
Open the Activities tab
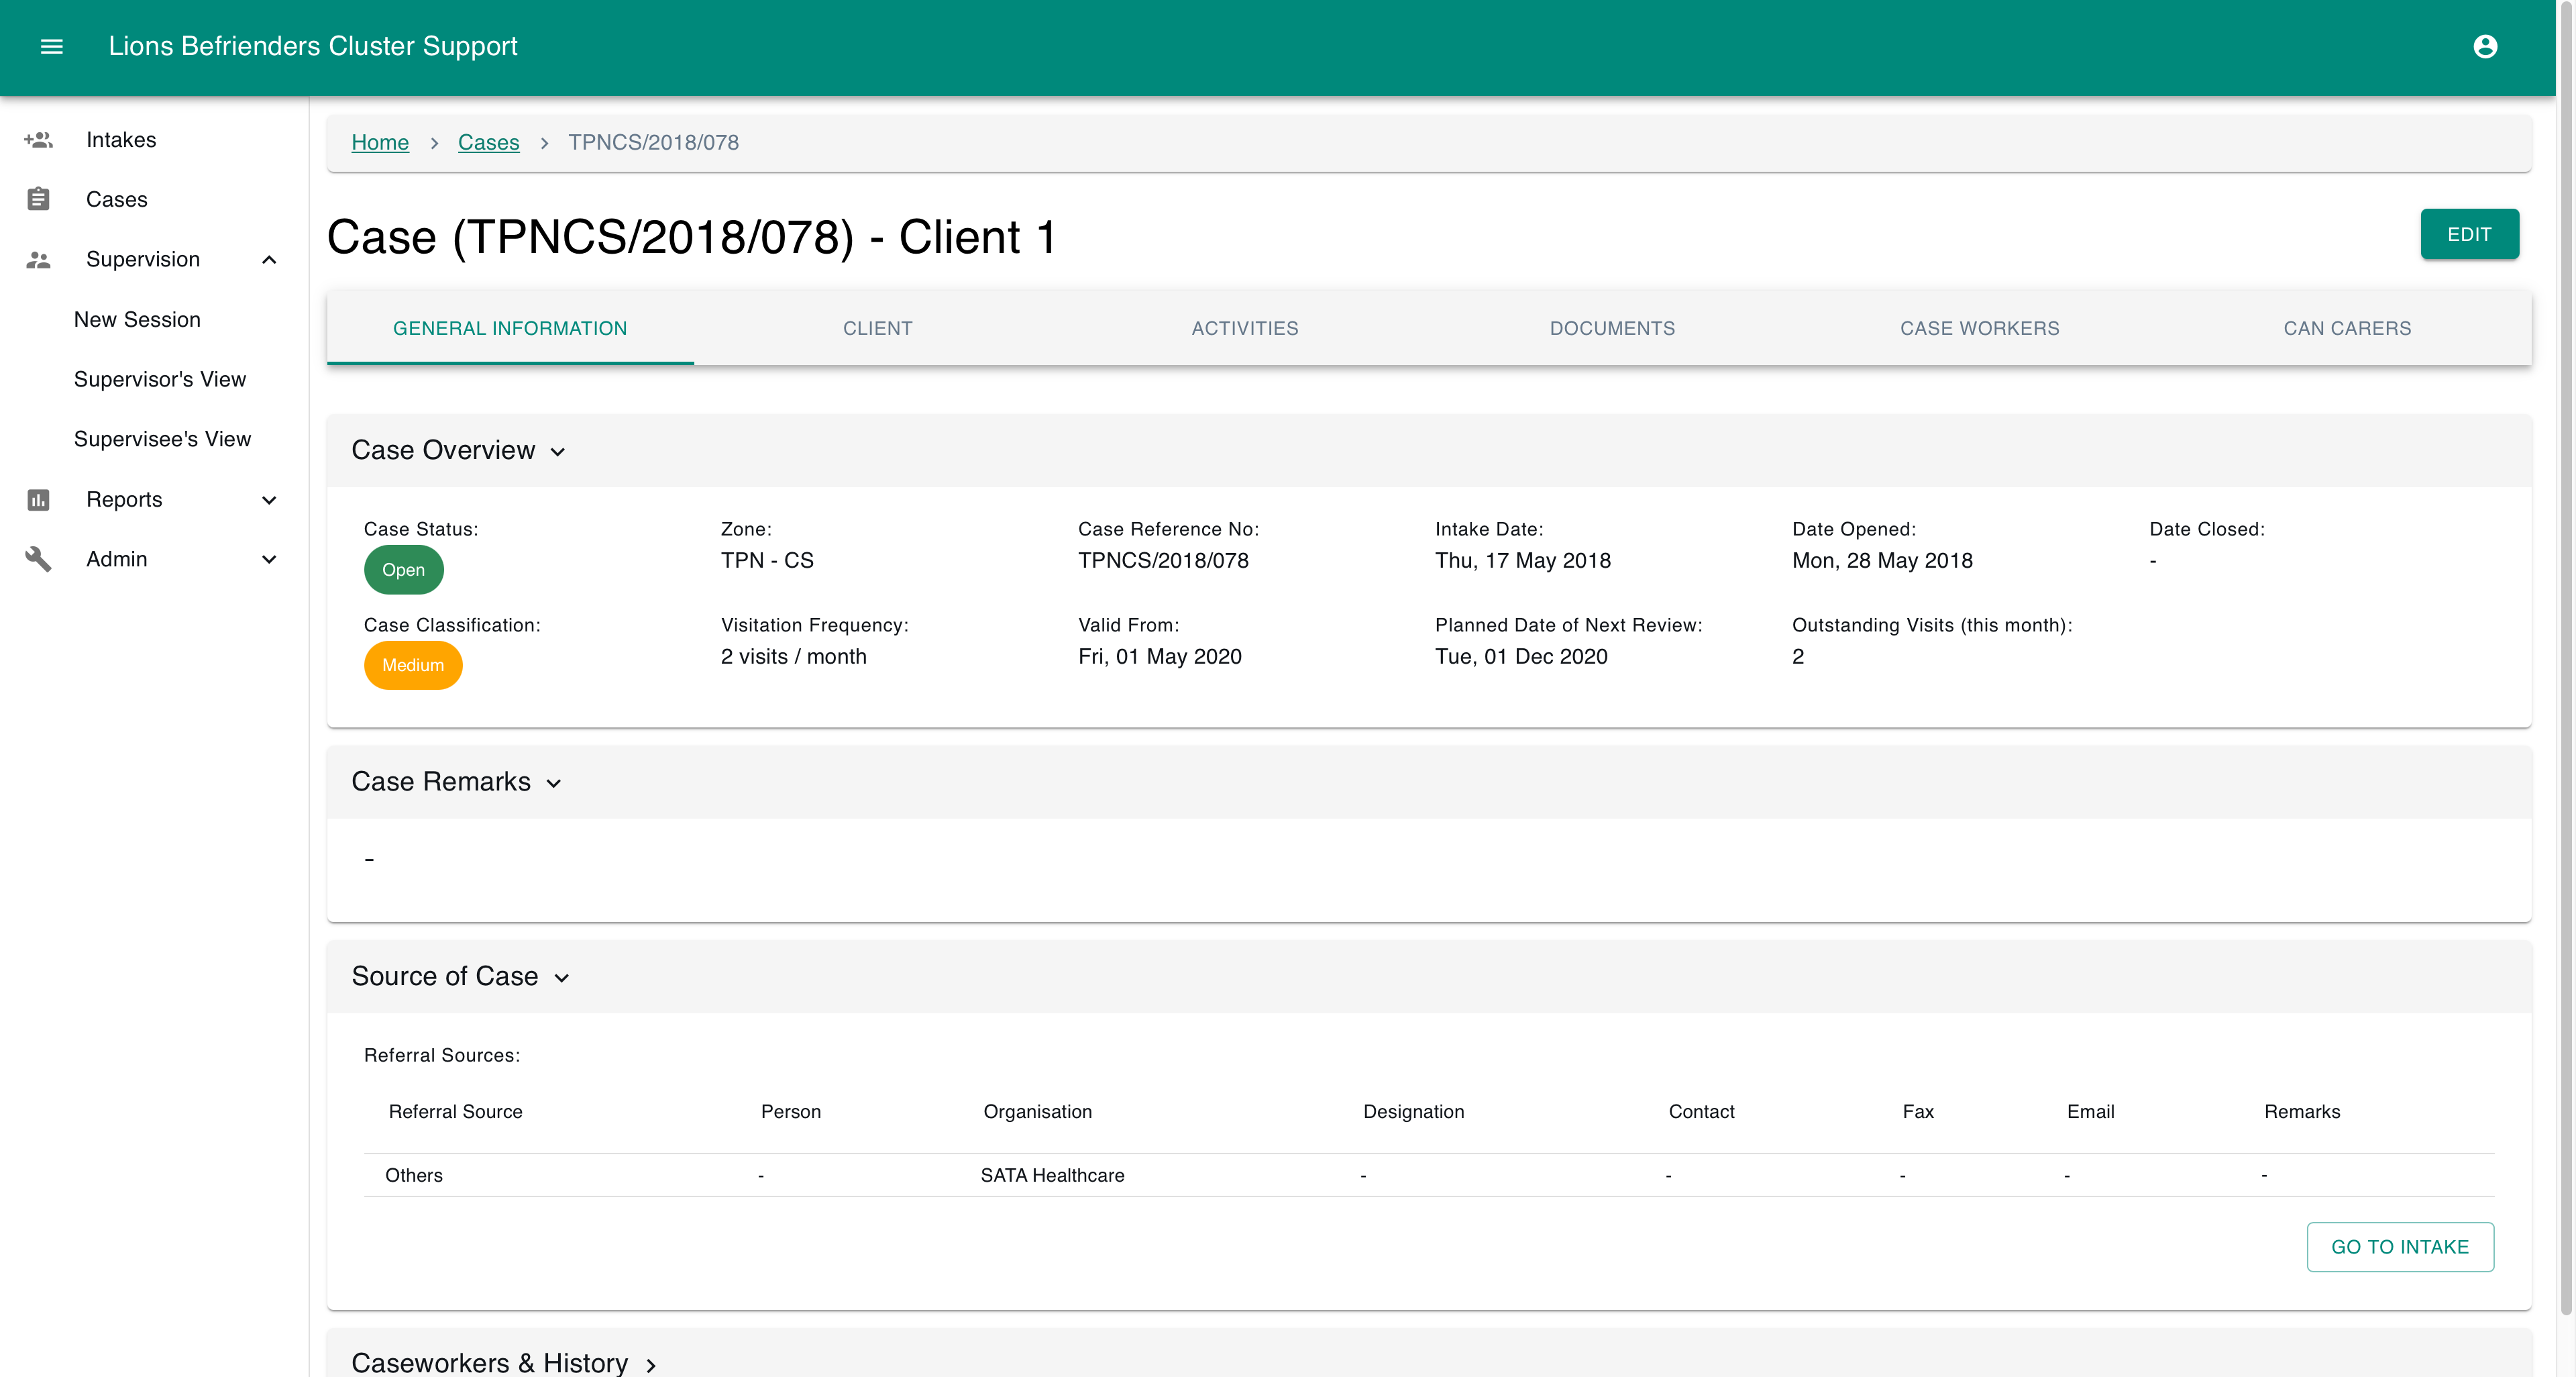(x=1245, y=328)
